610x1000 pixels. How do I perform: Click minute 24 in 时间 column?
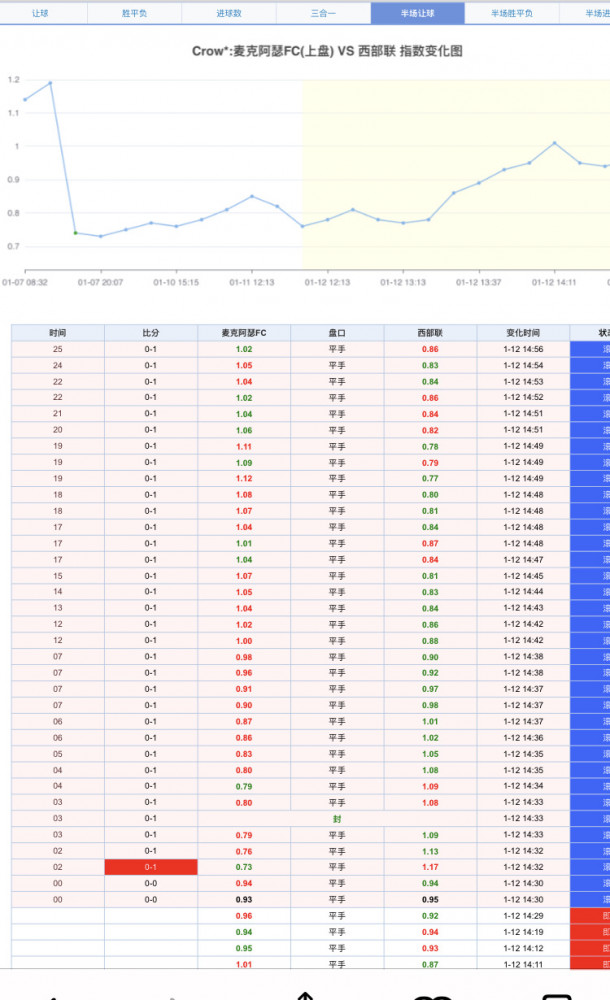(x=58, y=365)
